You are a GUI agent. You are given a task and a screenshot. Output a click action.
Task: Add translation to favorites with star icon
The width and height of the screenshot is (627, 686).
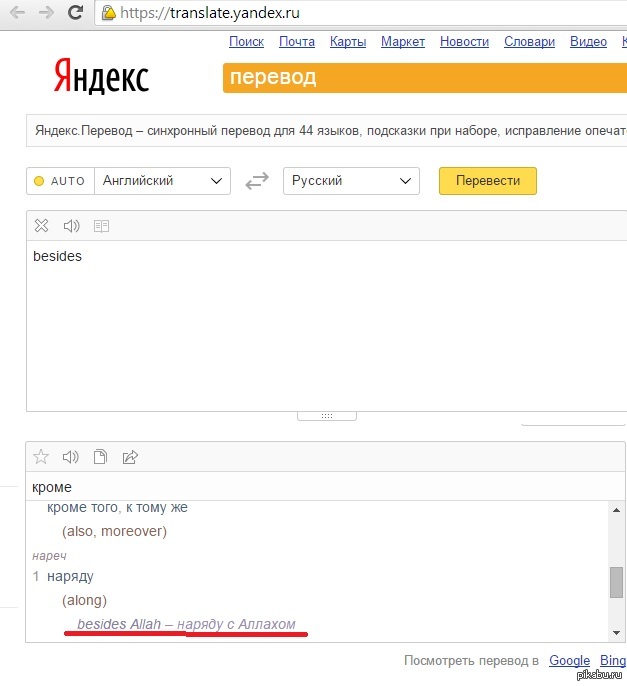tap(41, 457)
